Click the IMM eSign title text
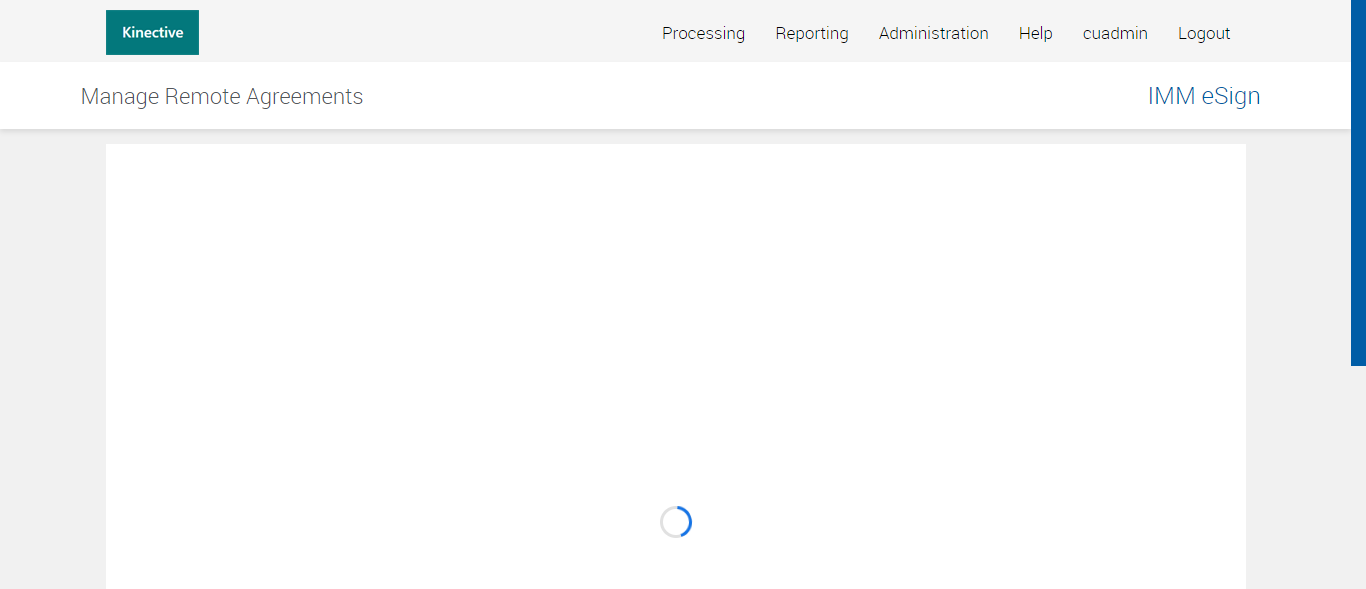 click(1204, 96)
